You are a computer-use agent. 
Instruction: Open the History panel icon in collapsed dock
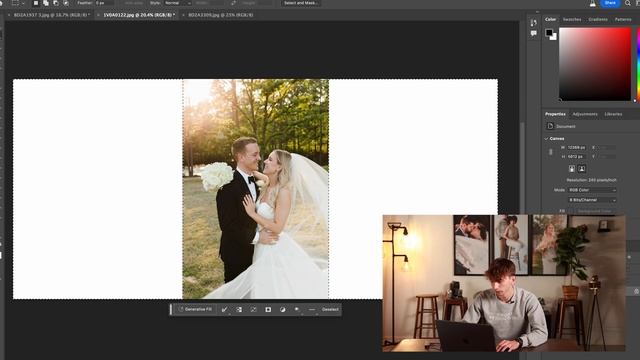[533, 23]
